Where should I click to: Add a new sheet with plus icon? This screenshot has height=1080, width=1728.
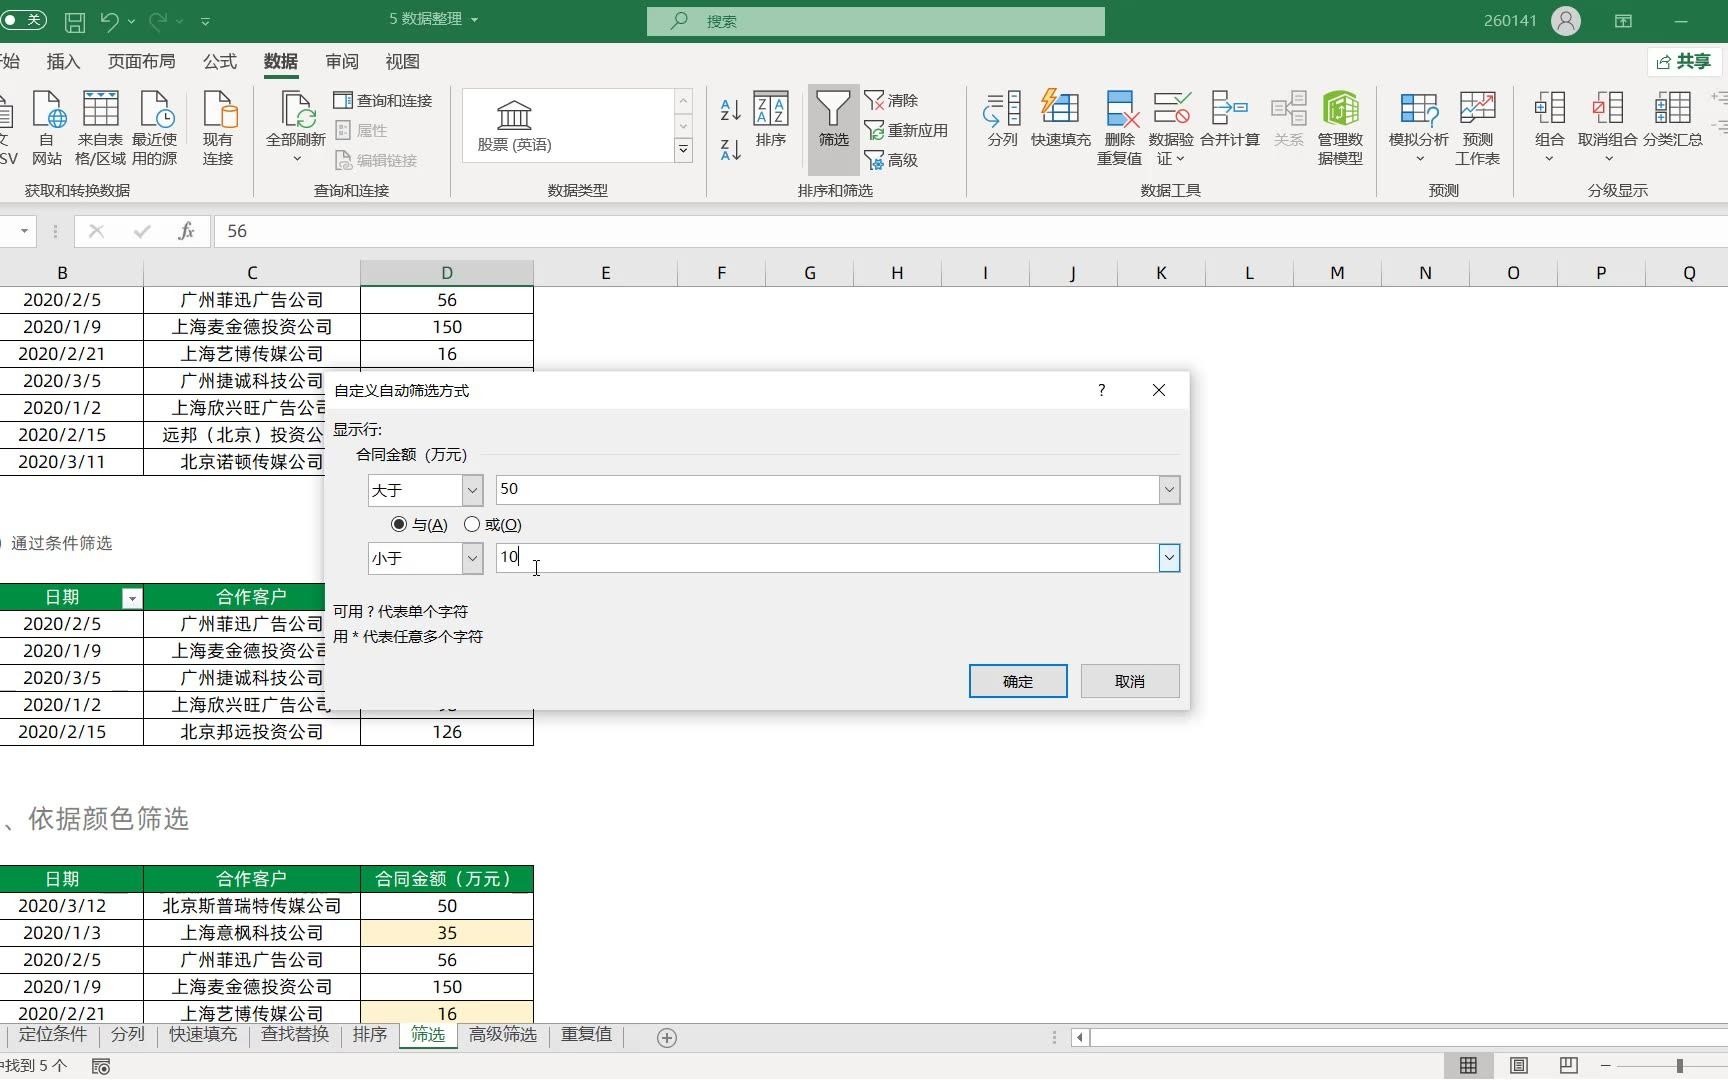(x=667, y=1038)
